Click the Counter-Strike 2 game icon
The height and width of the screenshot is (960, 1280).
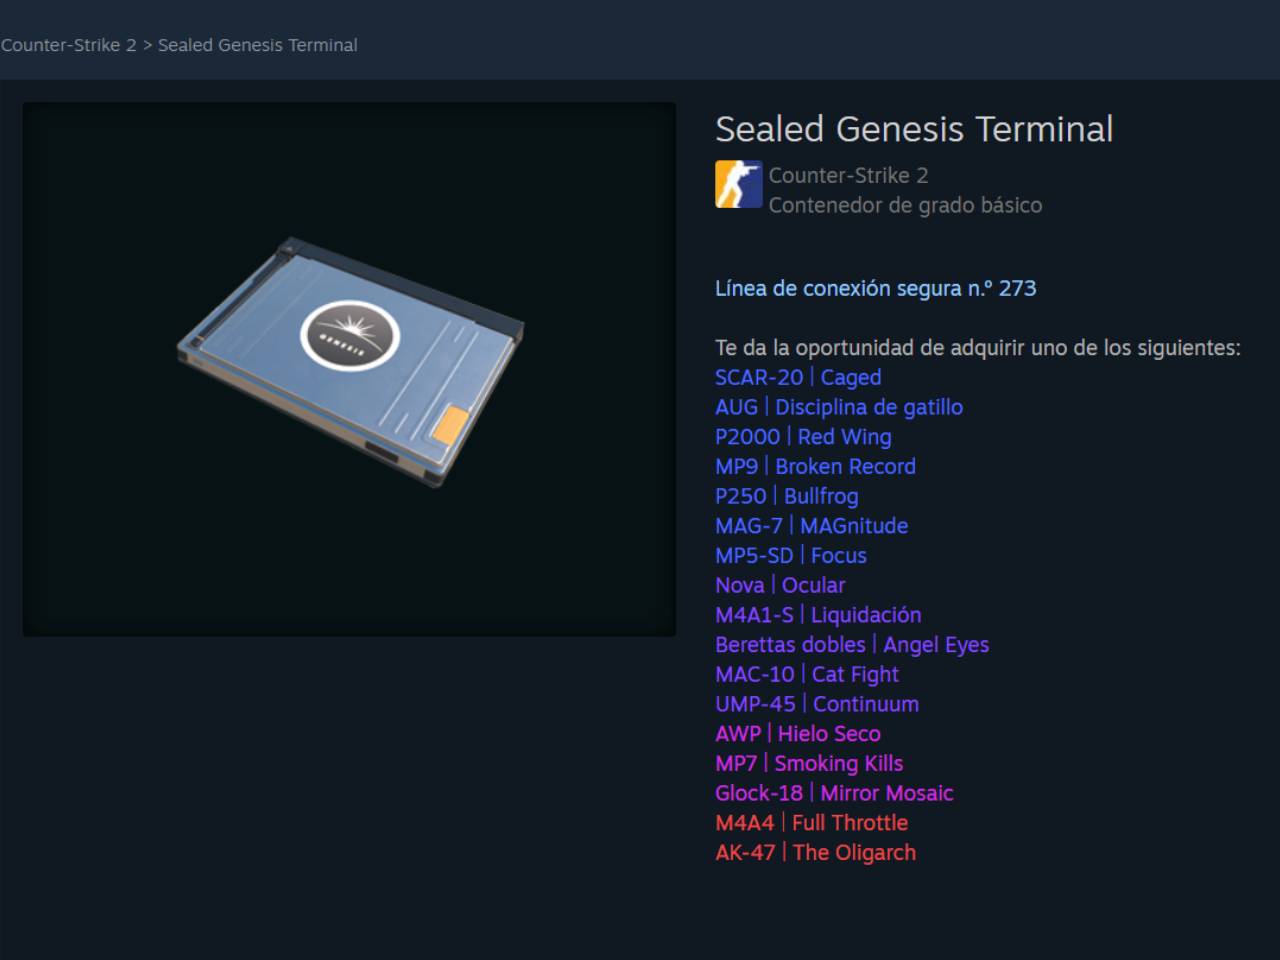point(739,184)
